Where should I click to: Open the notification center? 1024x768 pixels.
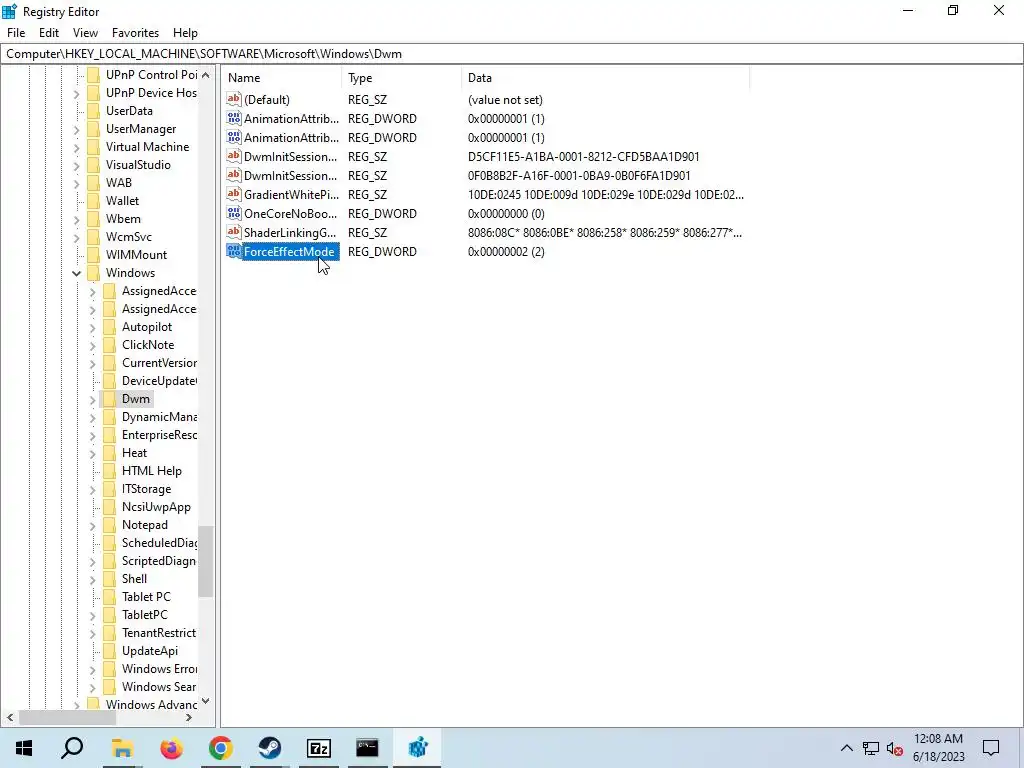[x=991, y=748]
